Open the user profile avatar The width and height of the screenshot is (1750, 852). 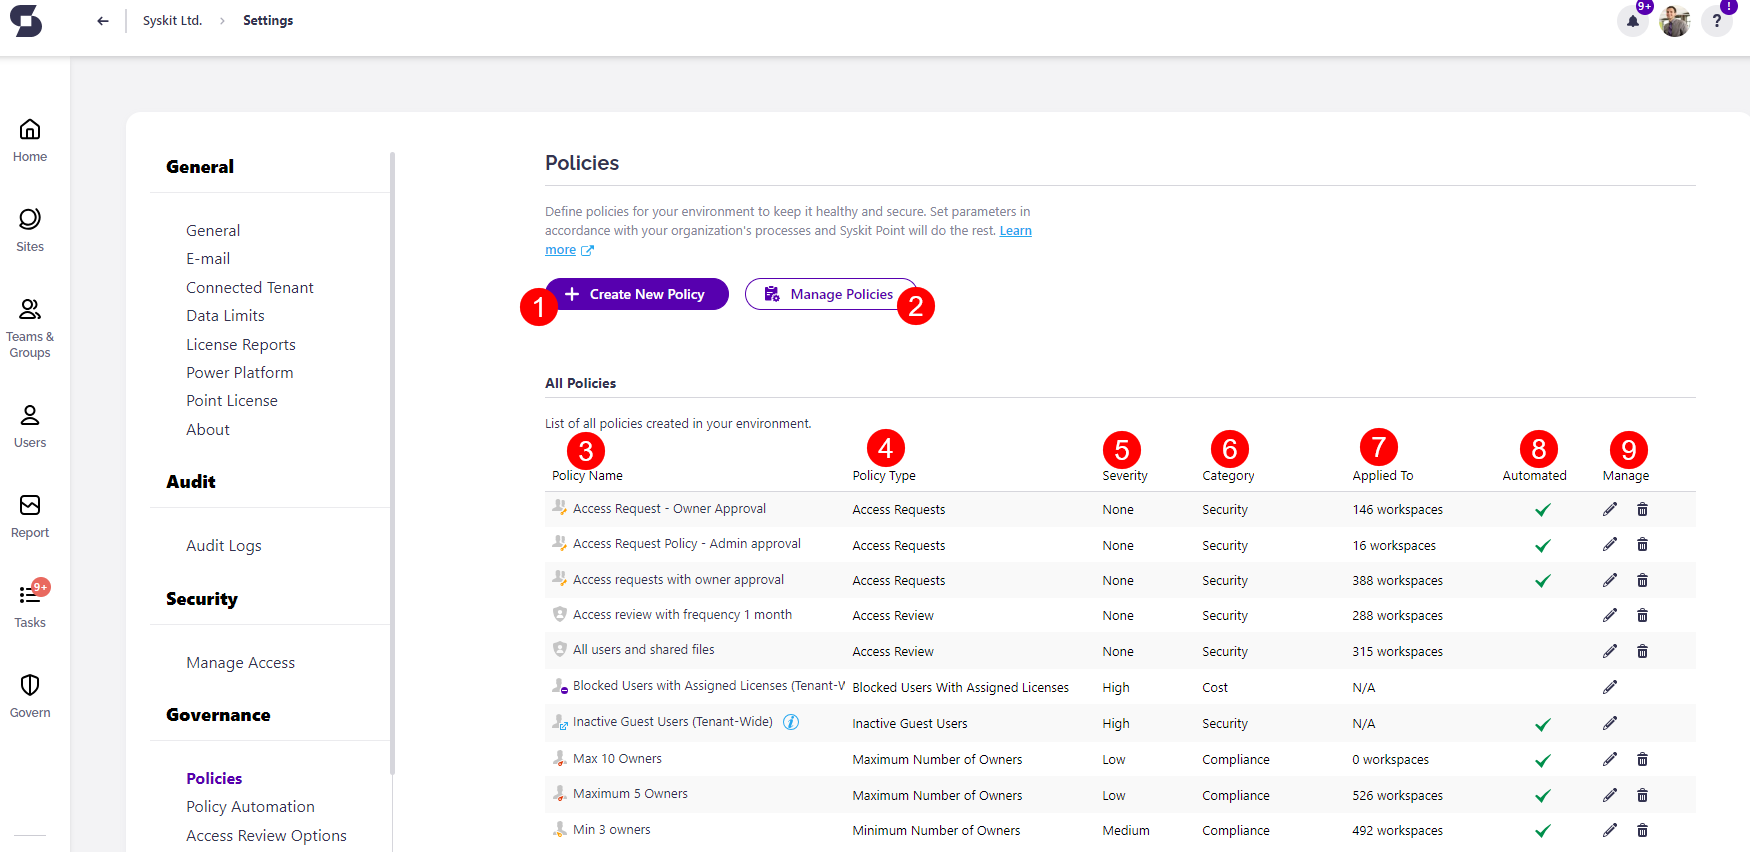pos(1675,21)
